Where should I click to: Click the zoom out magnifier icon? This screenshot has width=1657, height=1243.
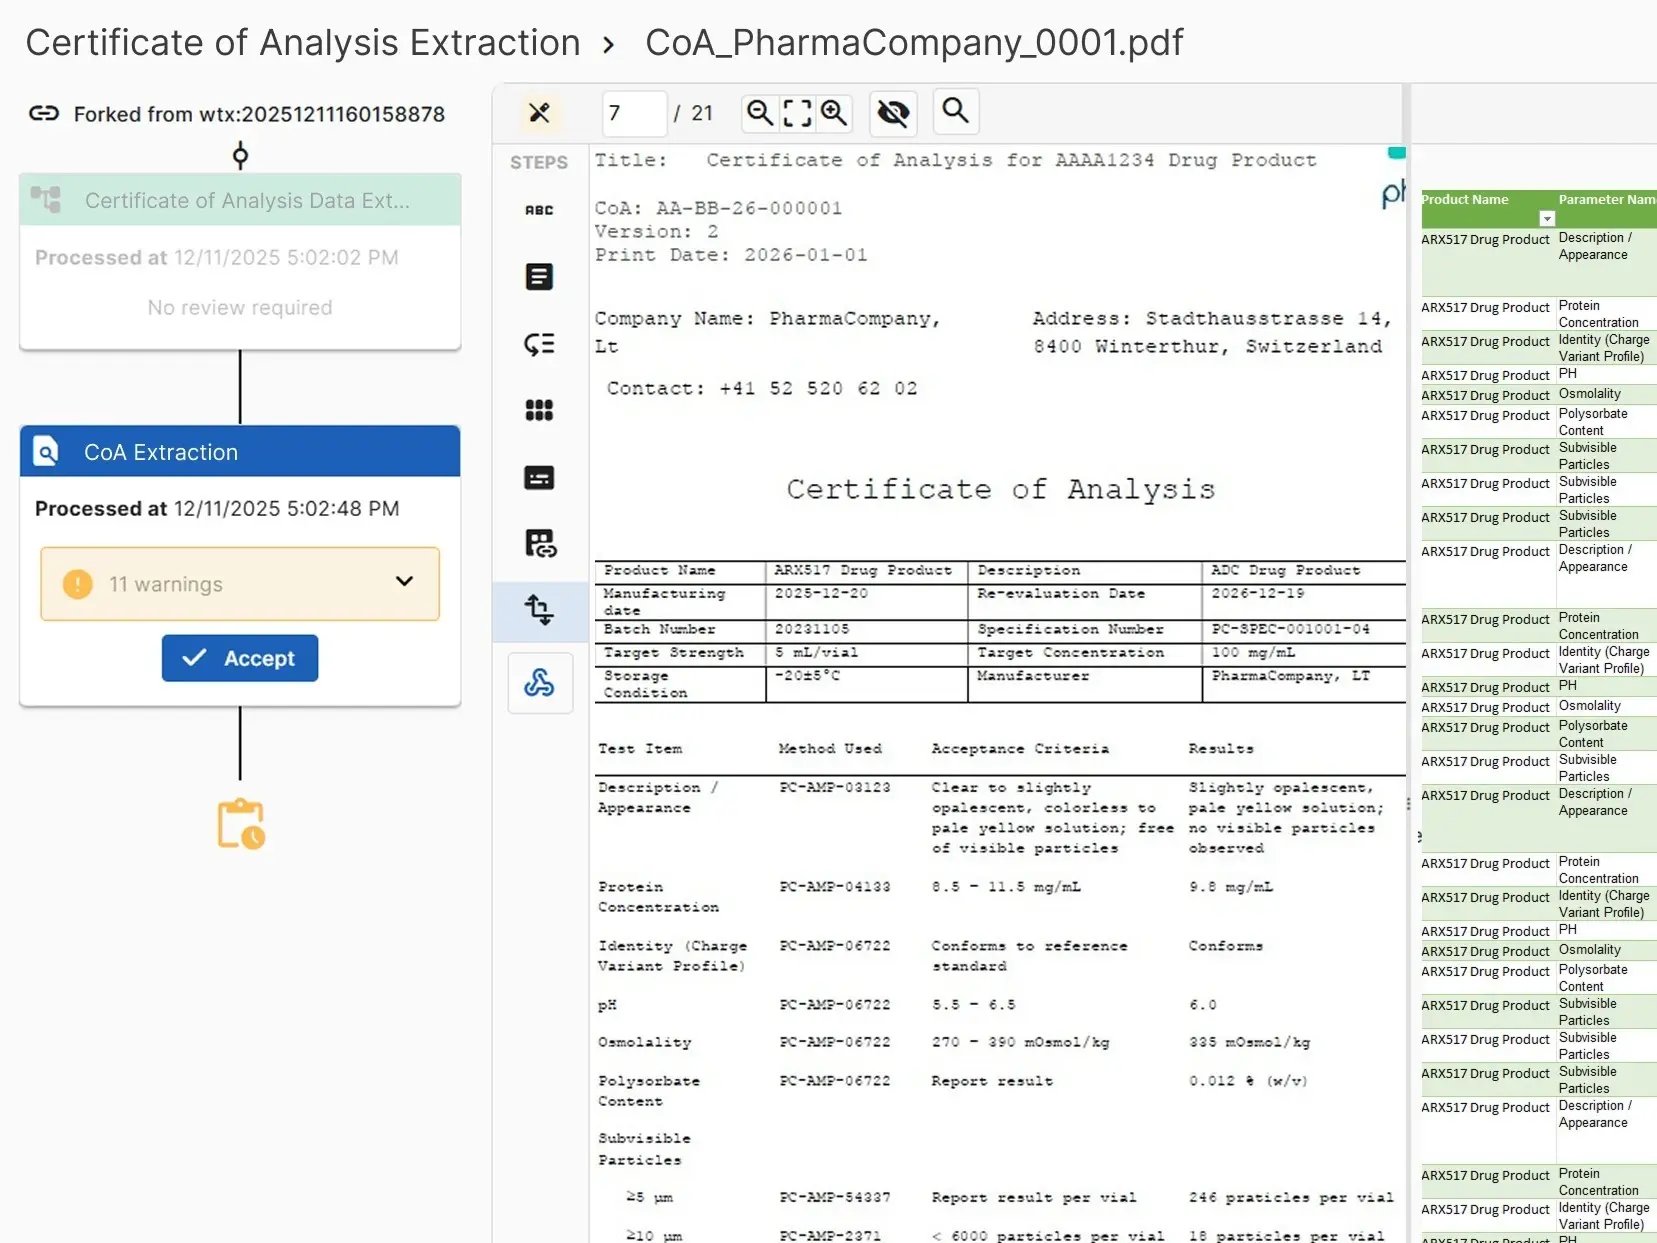click(760, 113)
